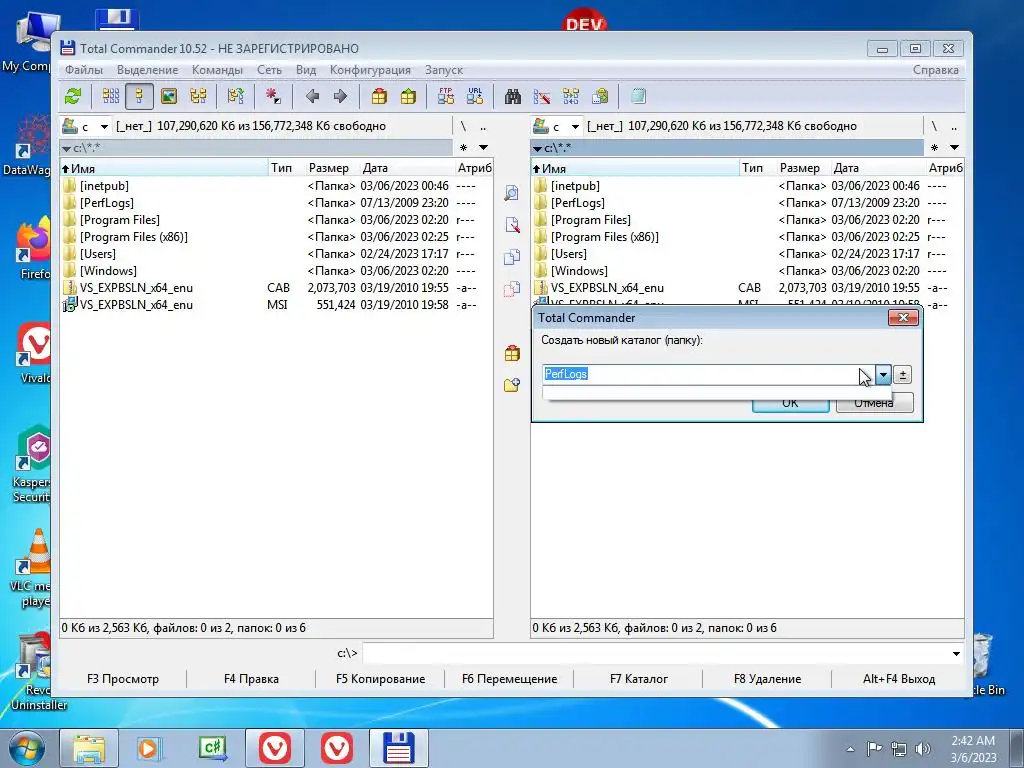Click the unpack files toolbar icon
The height and width of the screenshot is (768, 1024).
(x=408, y=97)
